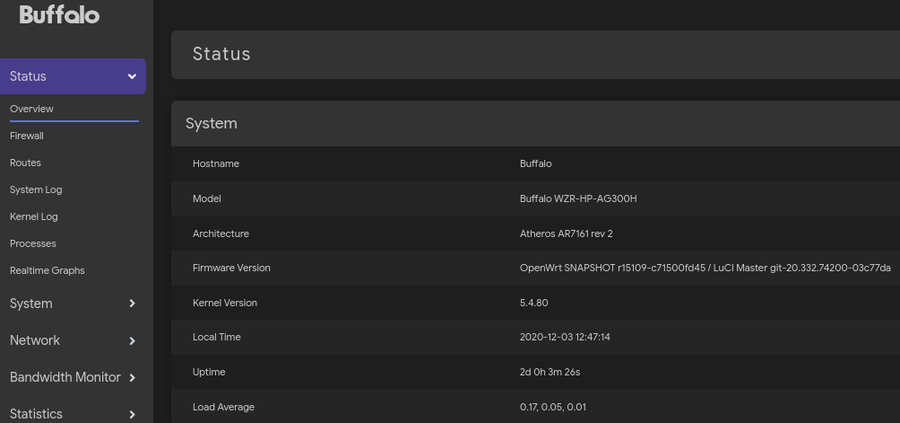
Task: Click the Statistics sidebar label
Action: 36,414
